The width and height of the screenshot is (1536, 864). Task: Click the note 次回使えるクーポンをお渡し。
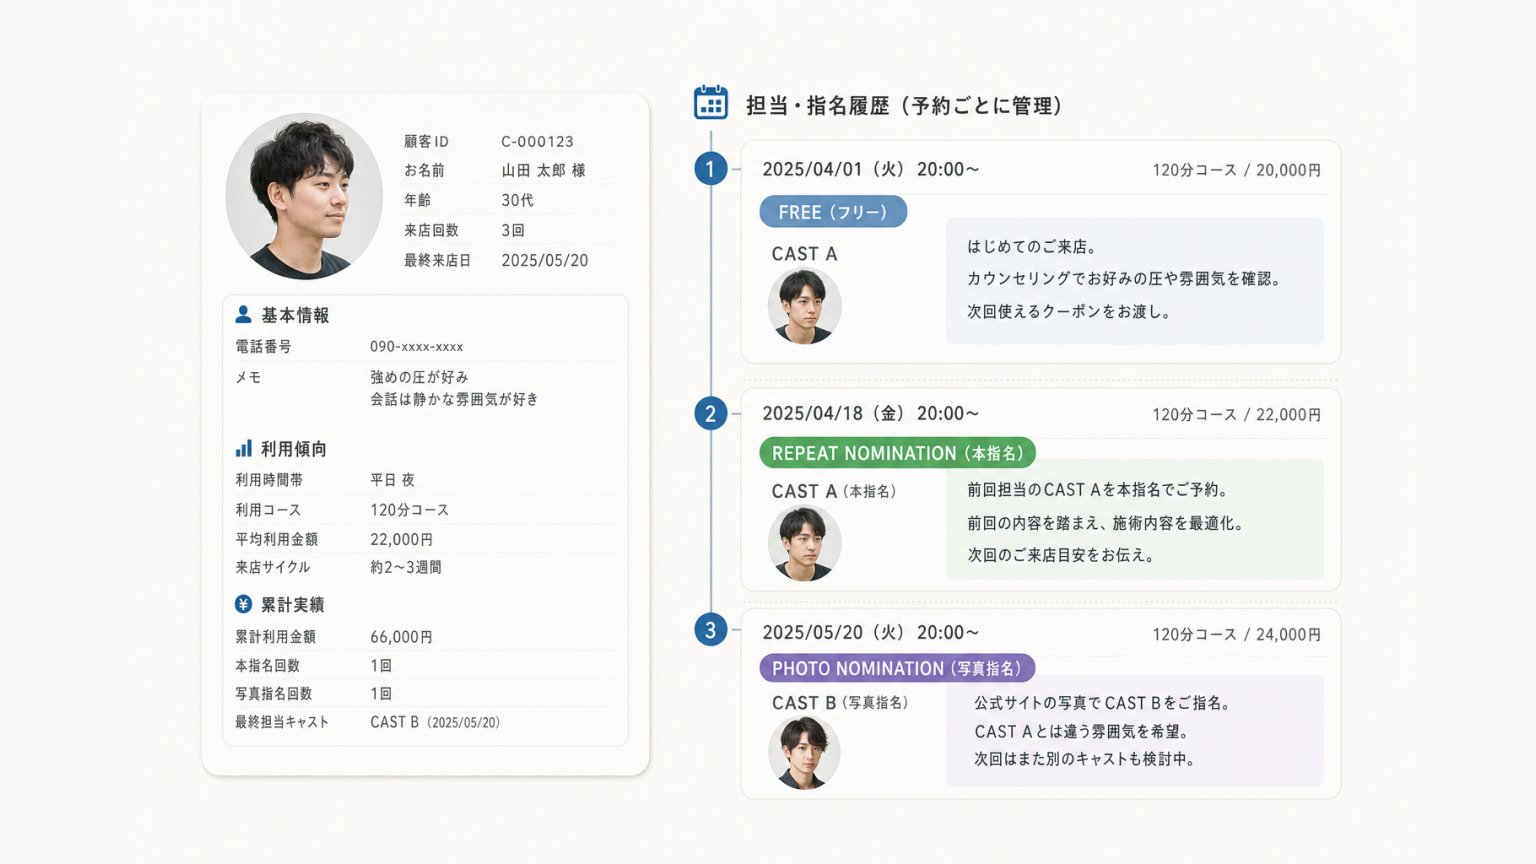point(1069,311)
